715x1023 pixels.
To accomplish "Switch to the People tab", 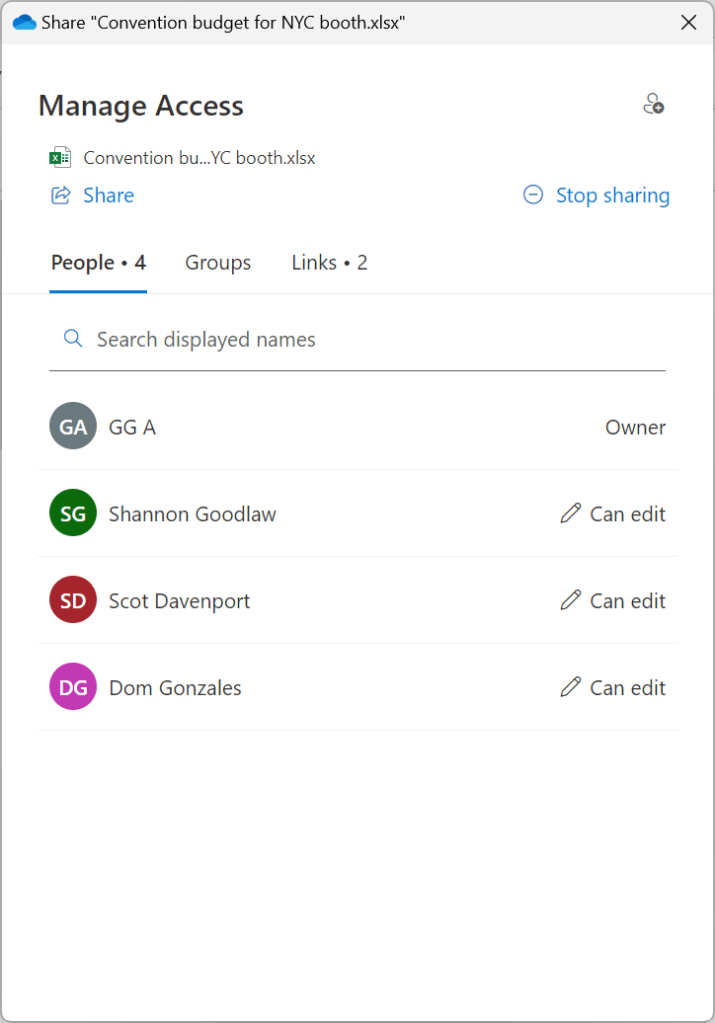I will 99,263.
